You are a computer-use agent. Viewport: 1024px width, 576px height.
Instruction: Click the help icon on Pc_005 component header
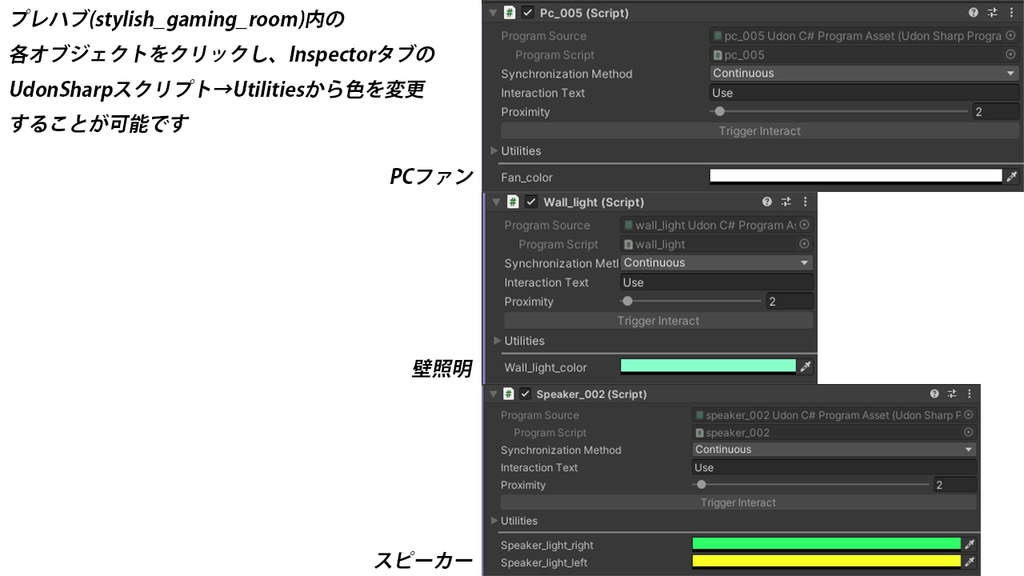point(971,10)
